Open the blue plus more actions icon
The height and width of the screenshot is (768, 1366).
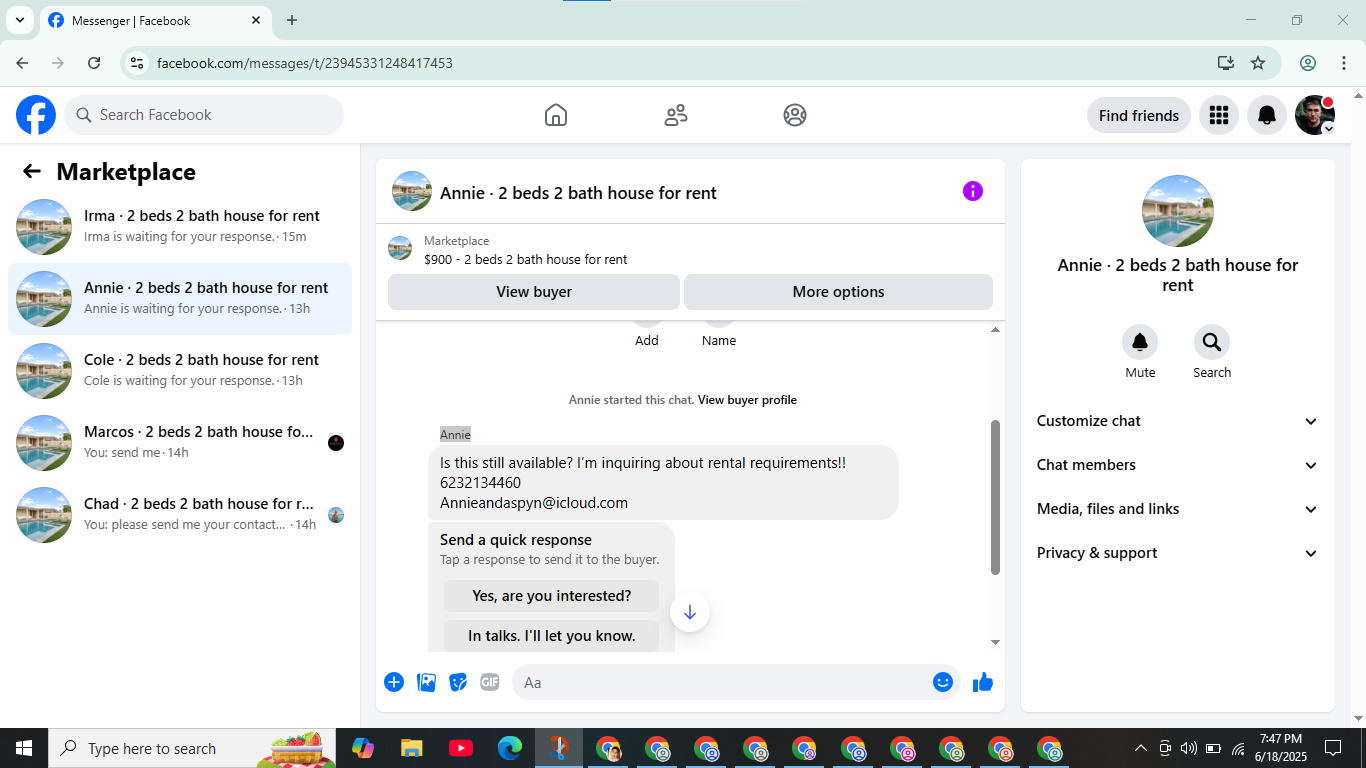click(x=394, y=682)
